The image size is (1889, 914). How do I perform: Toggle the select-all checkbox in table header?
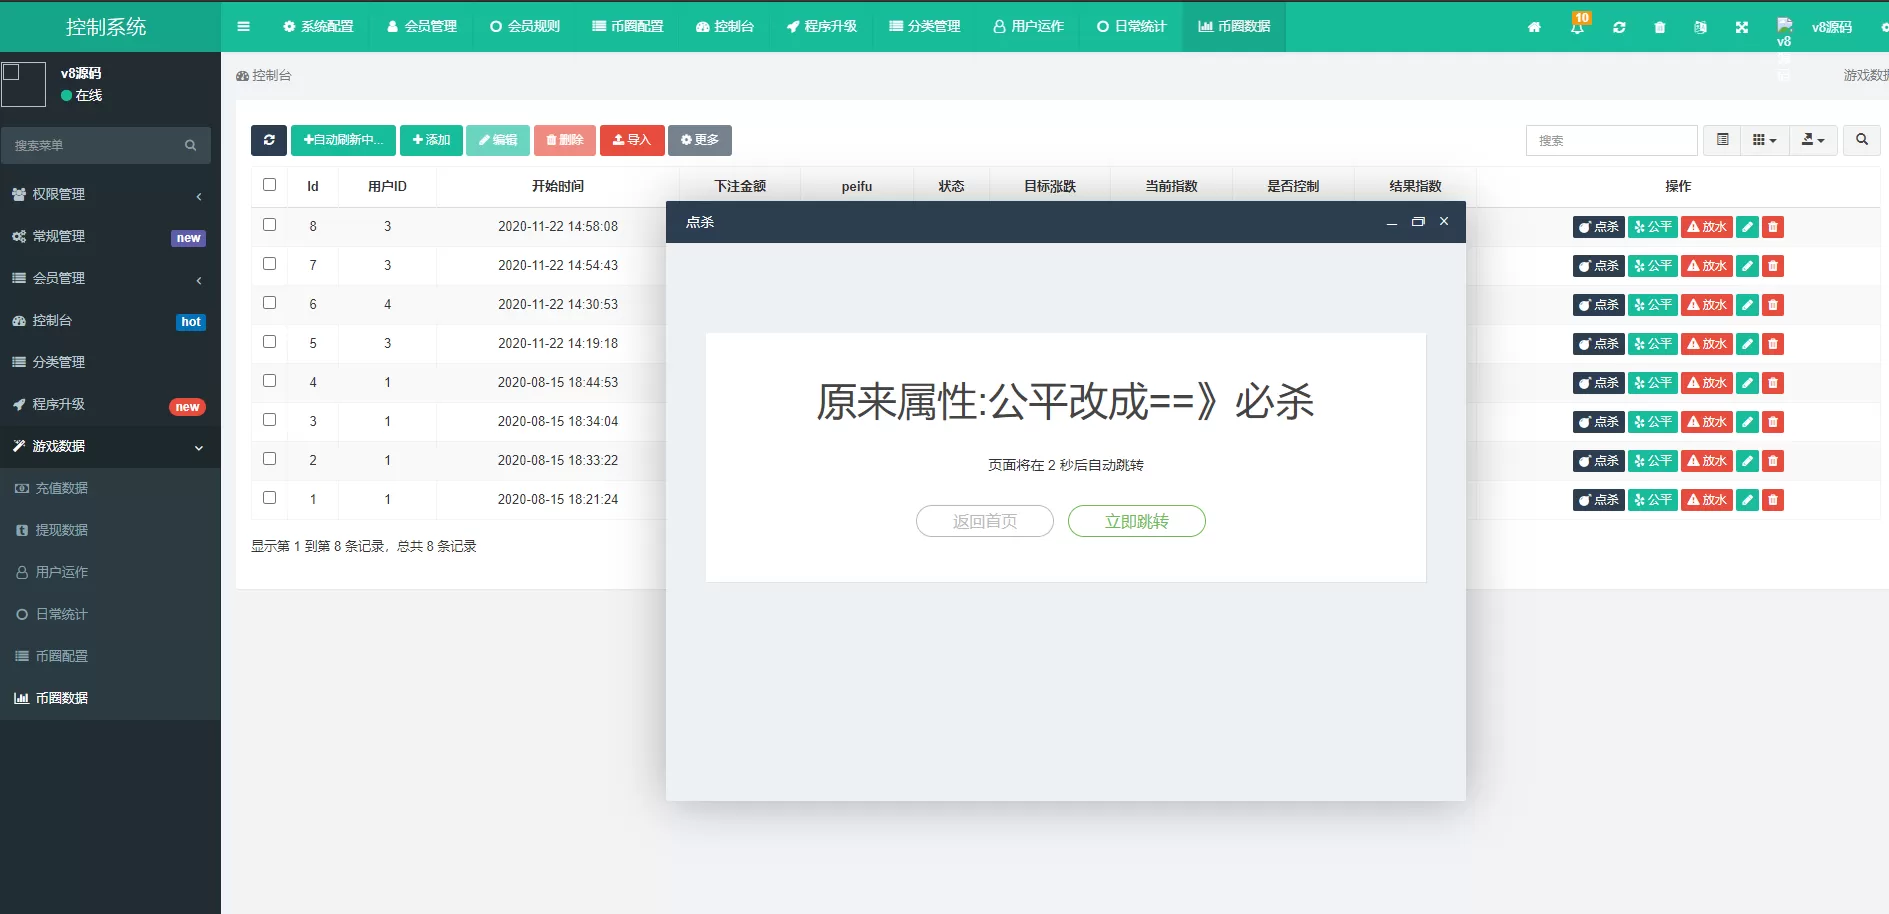[269, 184]
